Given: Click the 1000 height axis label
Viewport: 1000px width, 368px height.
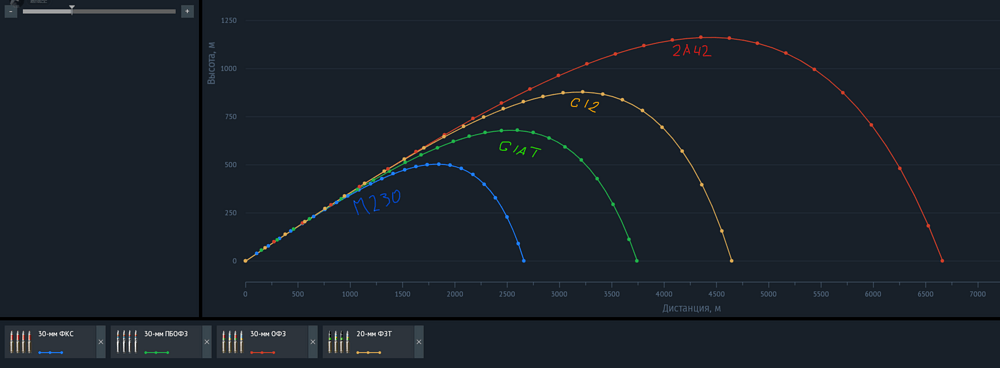Looking at the screenshot, I should point(228,68).
